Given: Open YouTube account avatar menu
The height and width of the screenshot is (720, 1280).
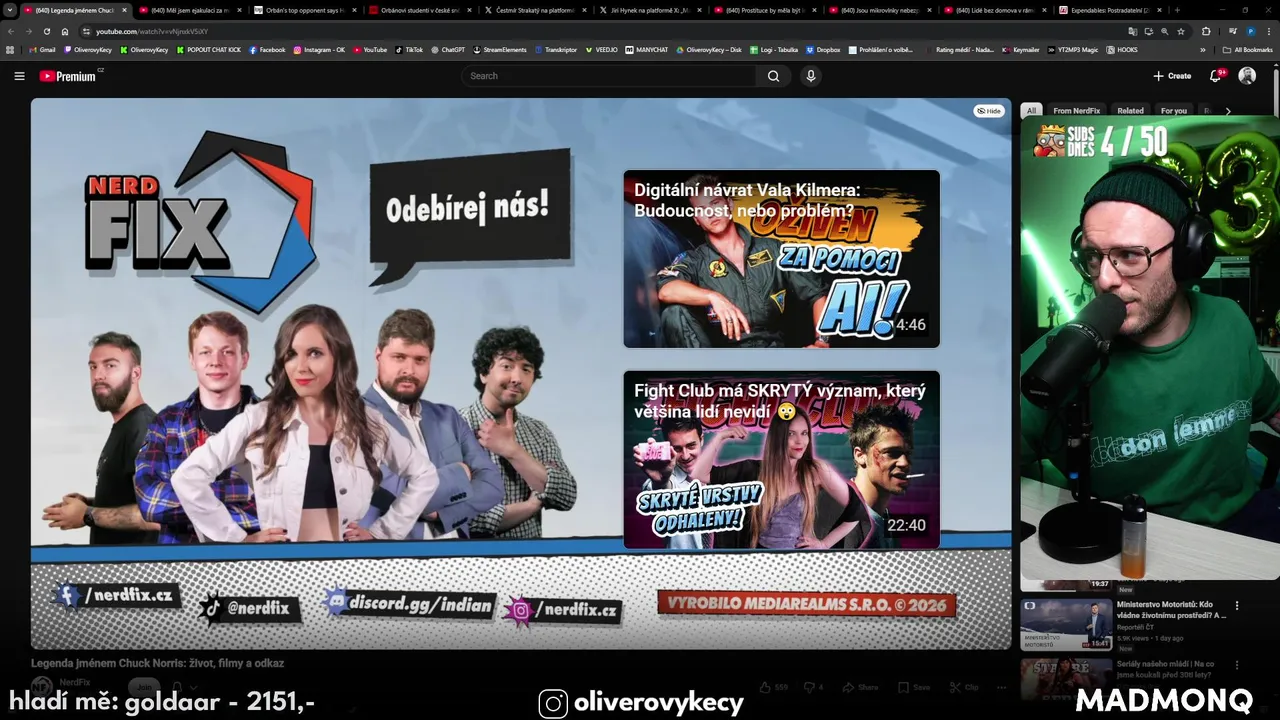Looking at the screenshot, I should click(x=1247, y=76).
